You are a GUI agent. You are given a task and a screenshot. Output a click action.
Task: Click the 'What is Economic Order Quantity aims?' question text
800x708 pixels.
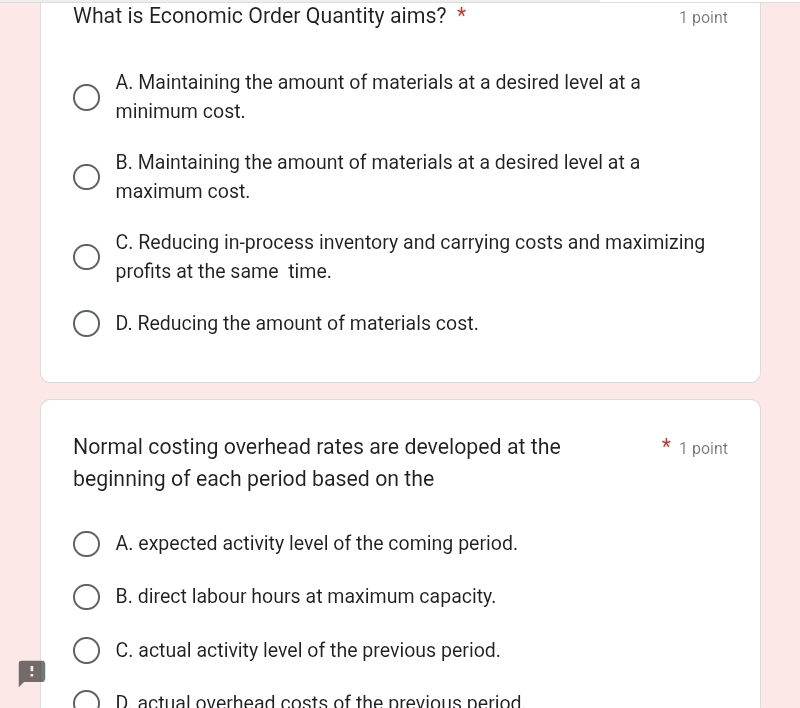click(x=260, y=16)
